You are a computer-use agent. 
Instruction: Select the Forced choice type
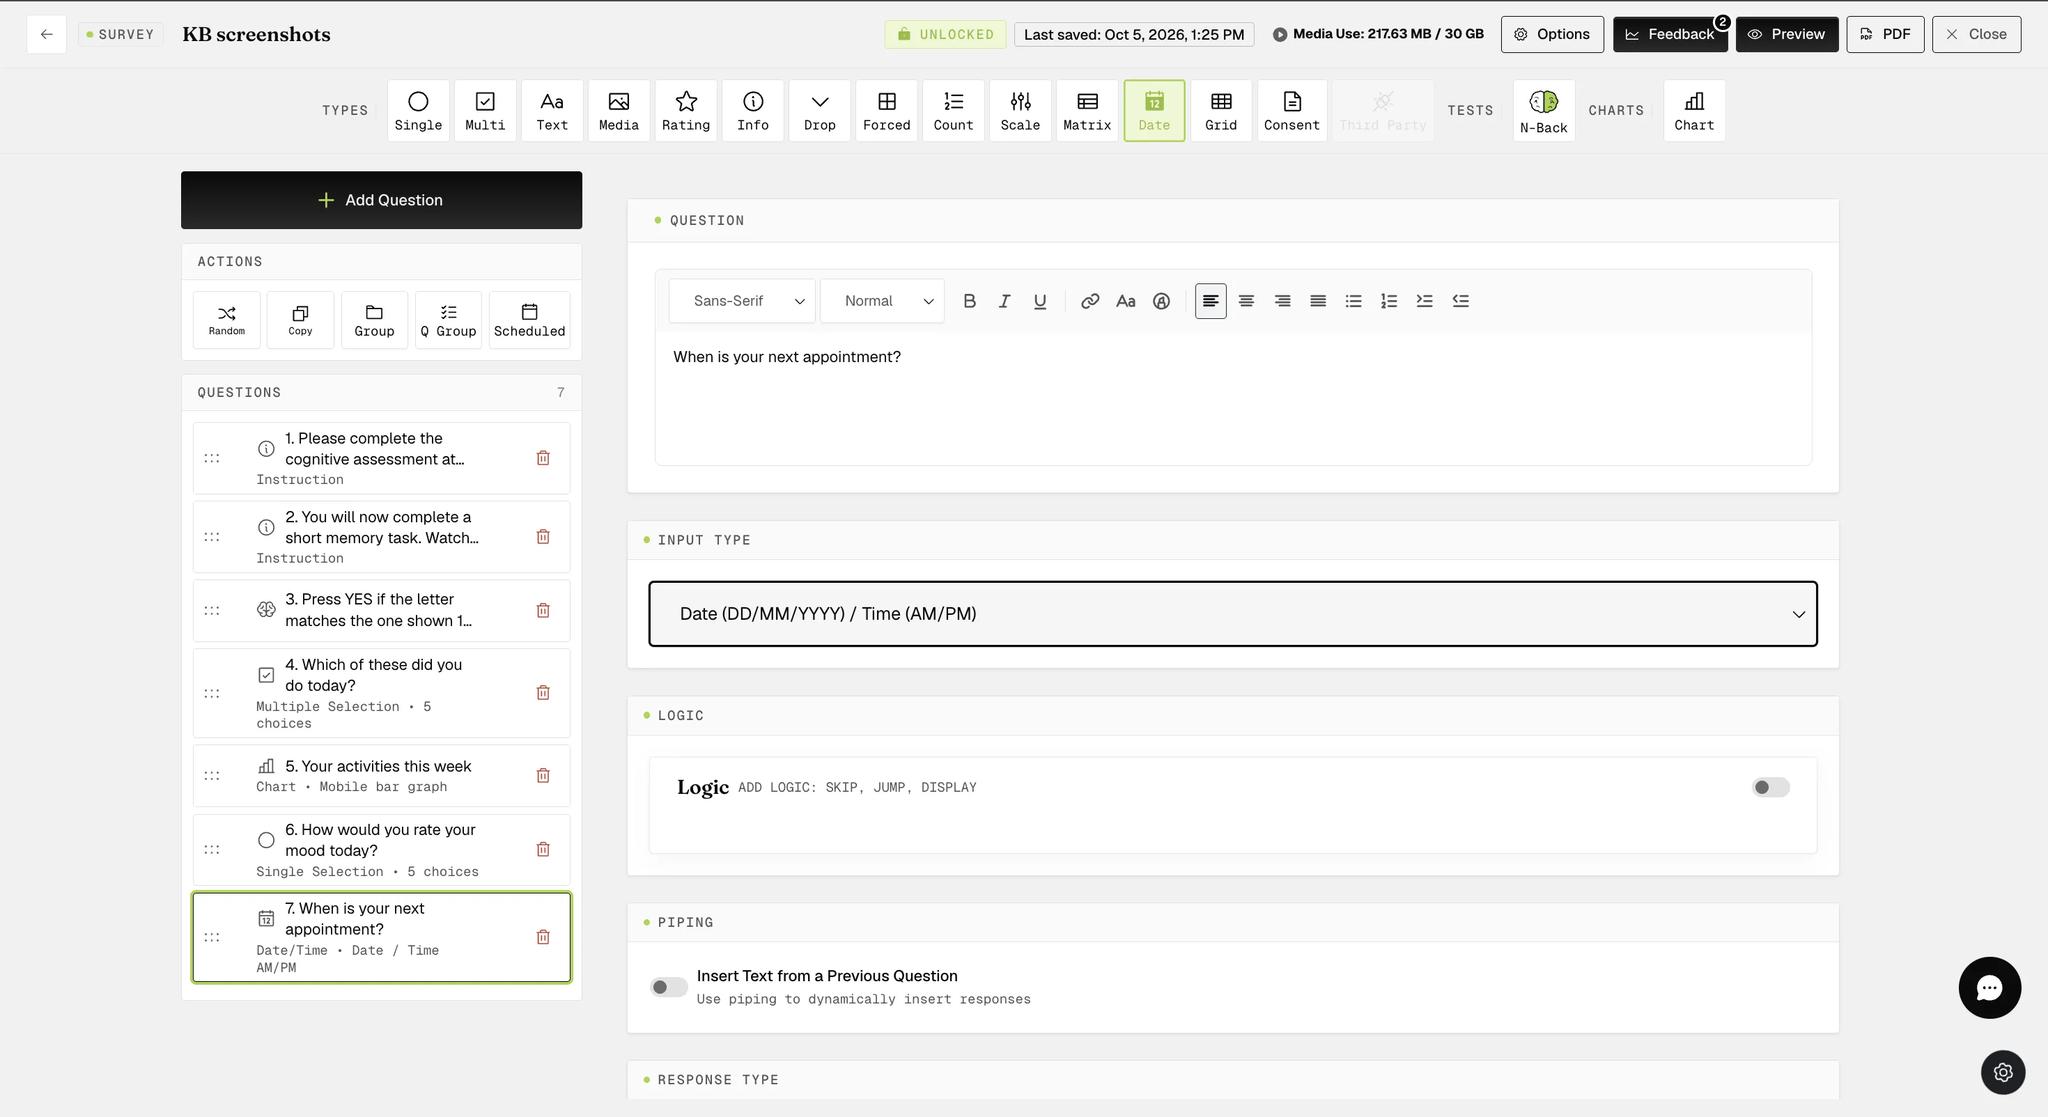click(887, 111)
